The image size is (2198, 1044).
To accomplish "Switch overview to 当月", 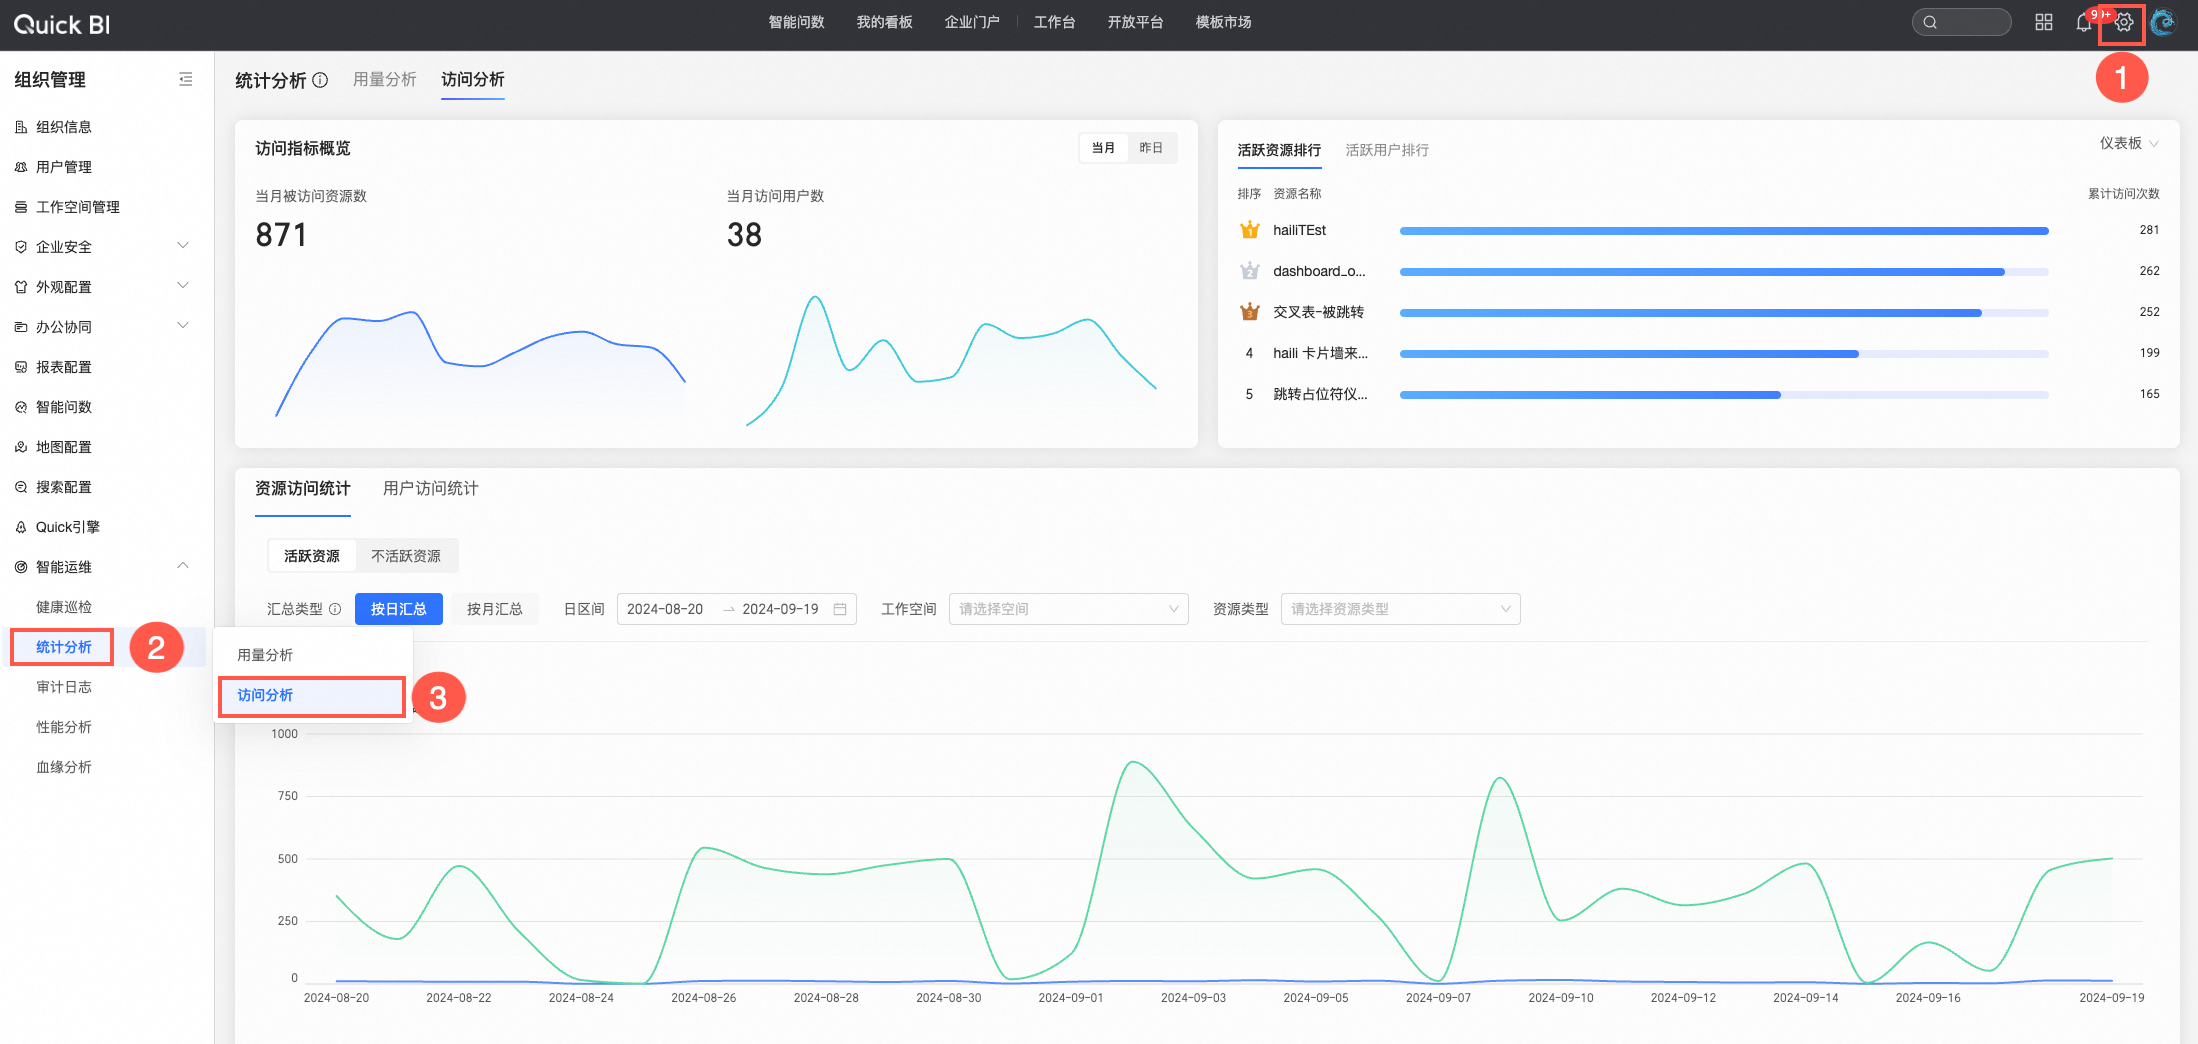I will [x=1103, y=148].
